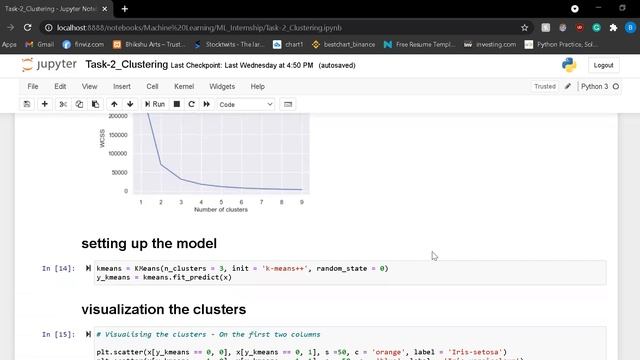Open the browser Extensions puzzle icon
This screenshot has height=360, width=640.
click(613, 28)
